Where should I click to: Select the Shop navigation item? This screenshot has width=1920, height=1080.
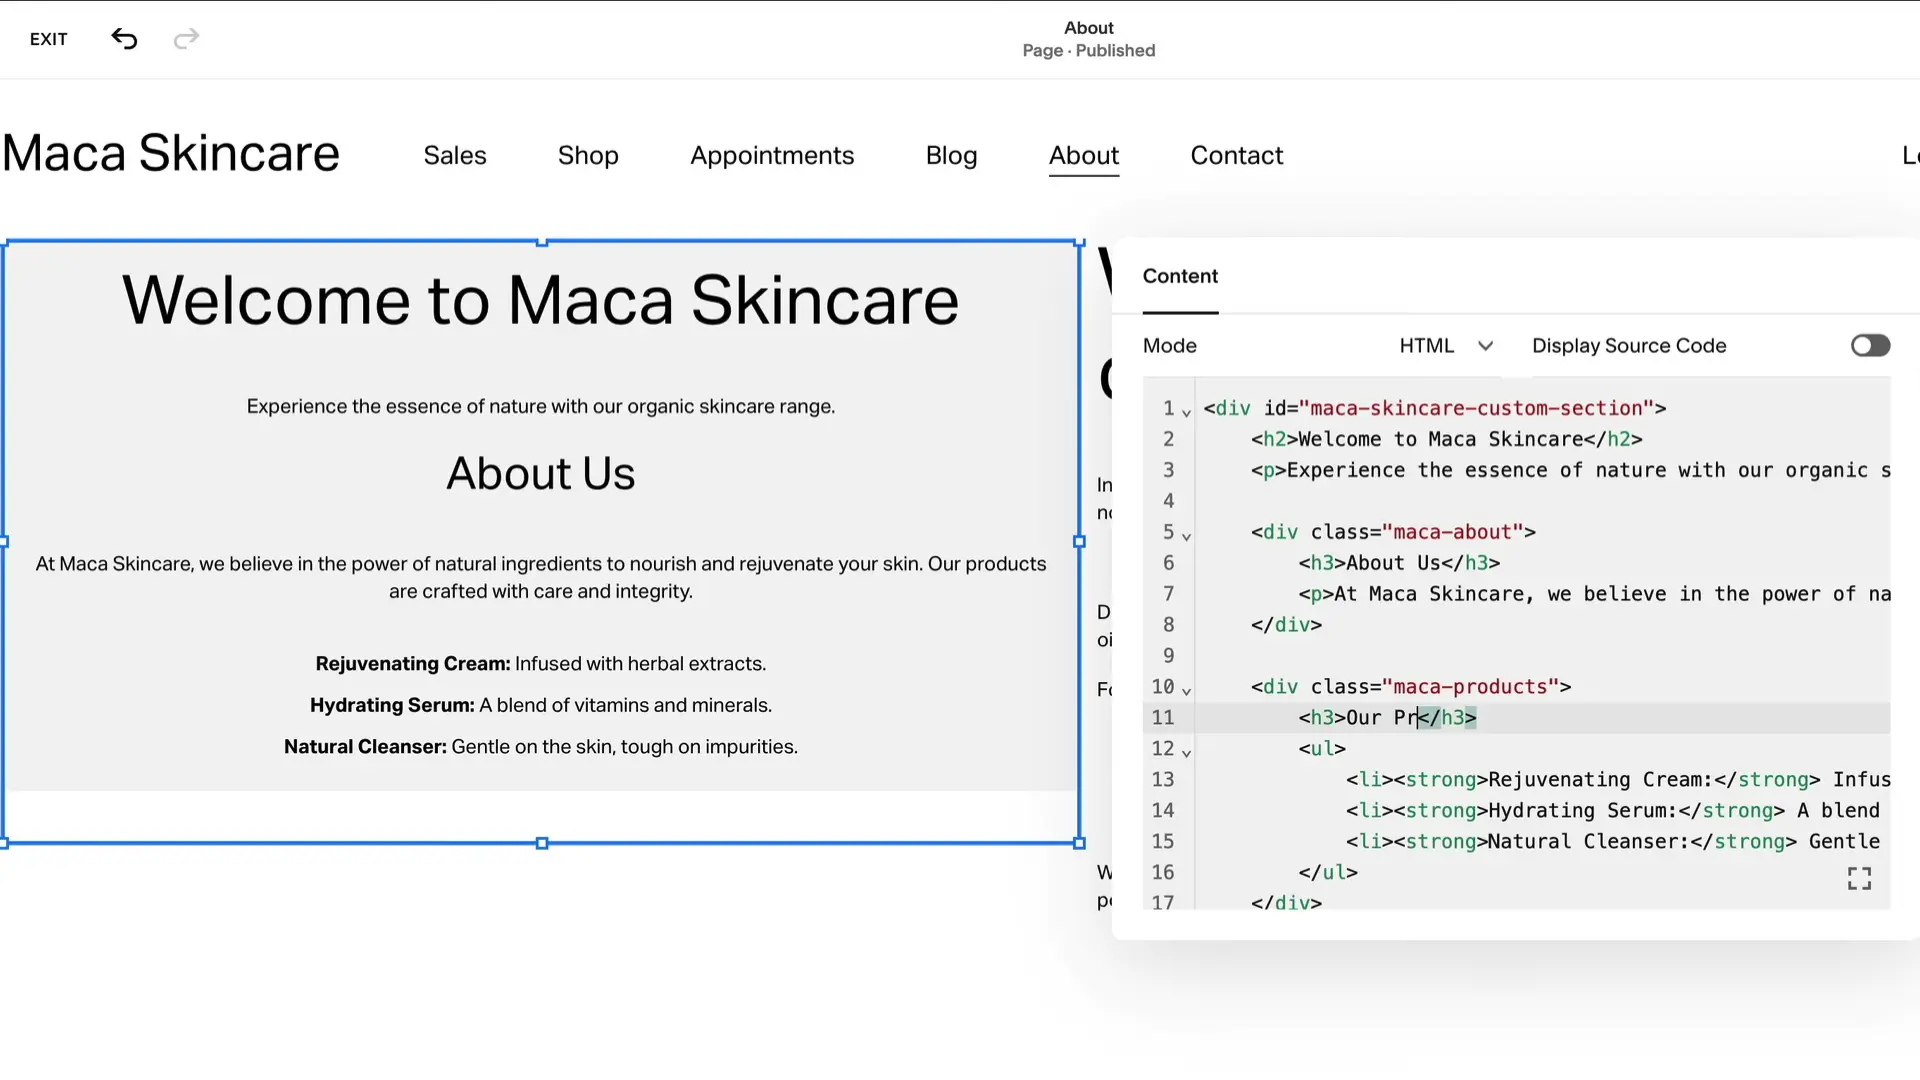coord(588,156)
